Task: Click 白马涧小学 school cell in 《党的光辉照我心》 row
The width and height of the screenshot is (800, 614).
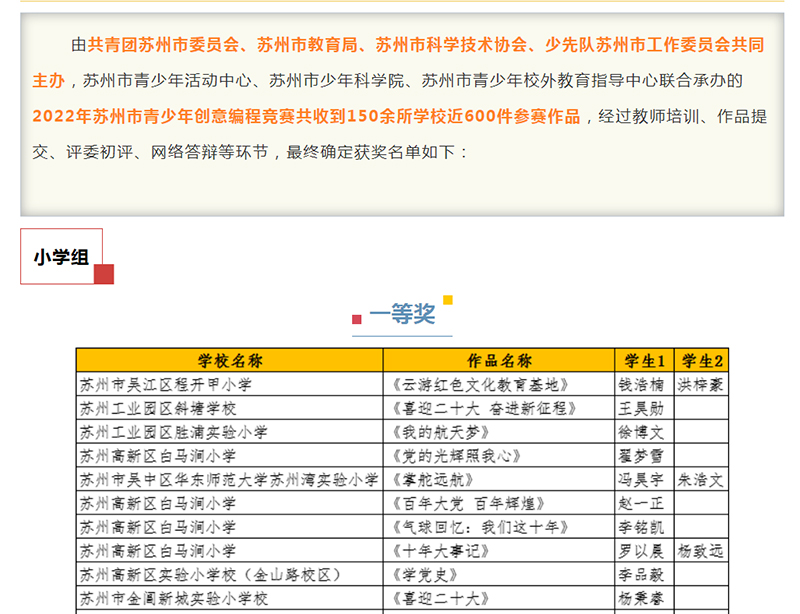Action: 158,456
